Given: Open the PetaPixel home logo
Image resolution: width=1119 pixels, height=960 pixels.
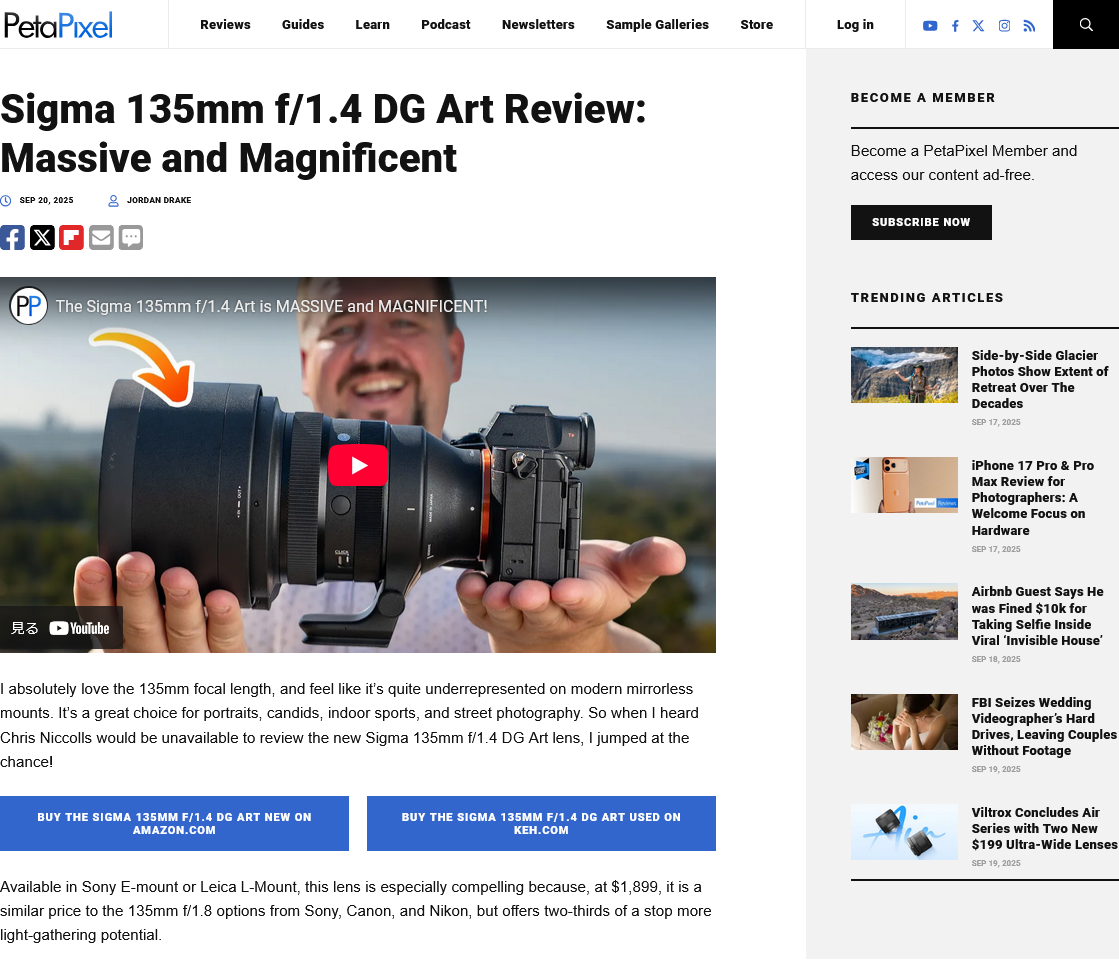Looking at the screenshot, I should (58, 25).
